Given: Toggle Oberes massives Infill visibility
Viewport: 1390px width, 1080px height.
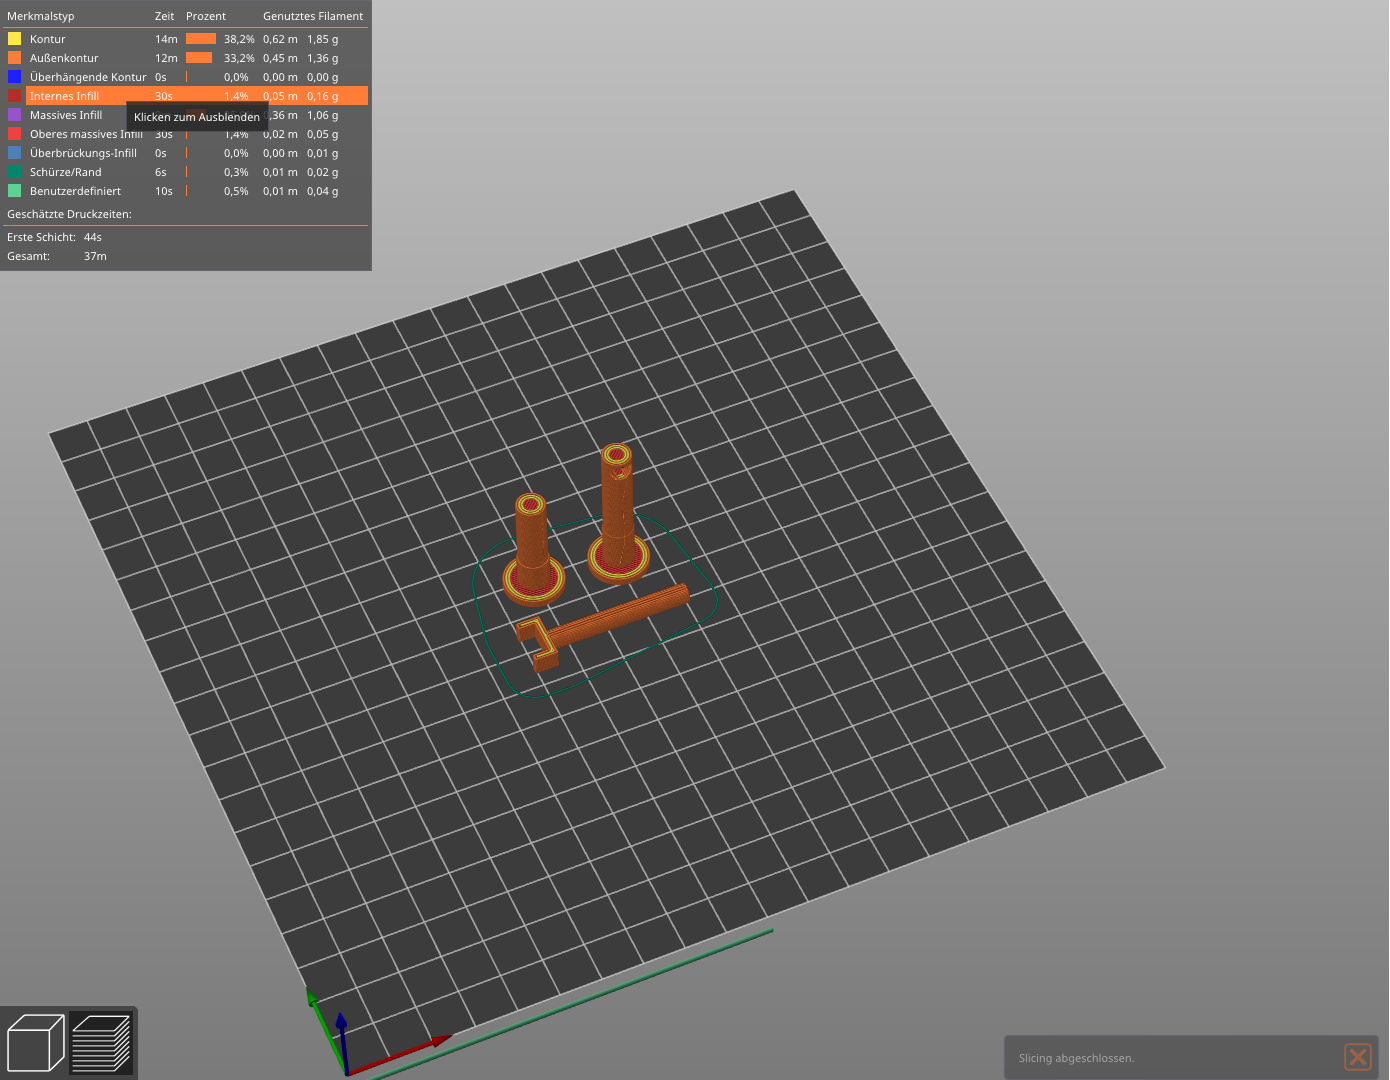Looking at the screenshot, I should tap(186, 134).
